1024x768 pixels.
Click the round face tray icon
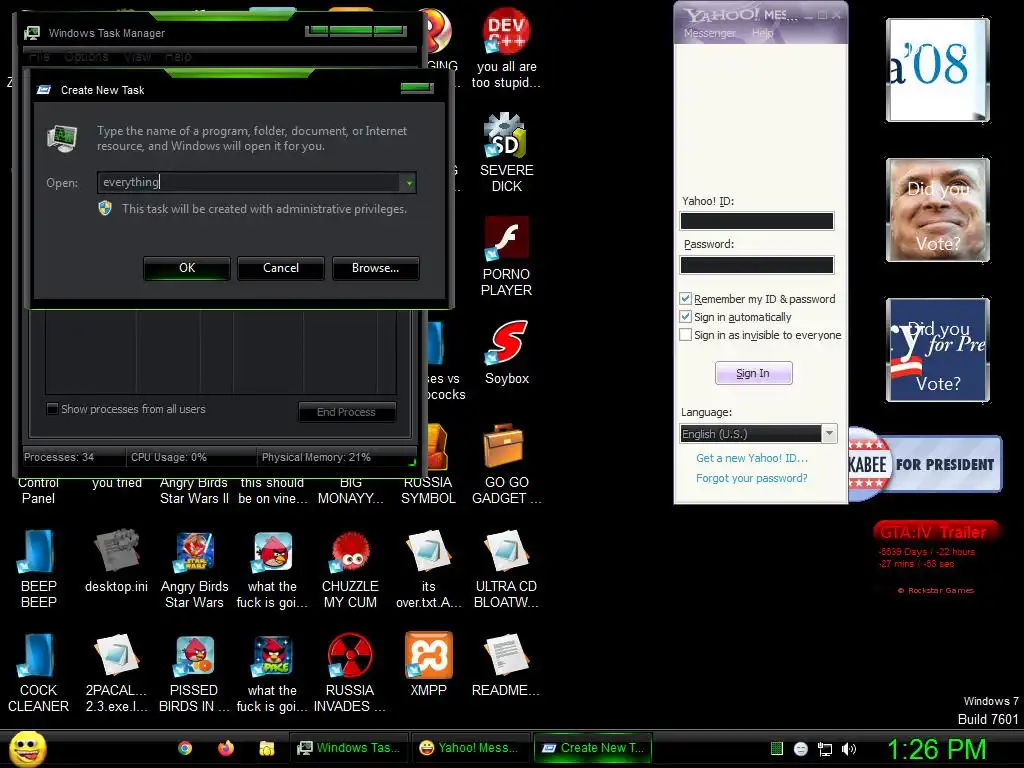801,749
